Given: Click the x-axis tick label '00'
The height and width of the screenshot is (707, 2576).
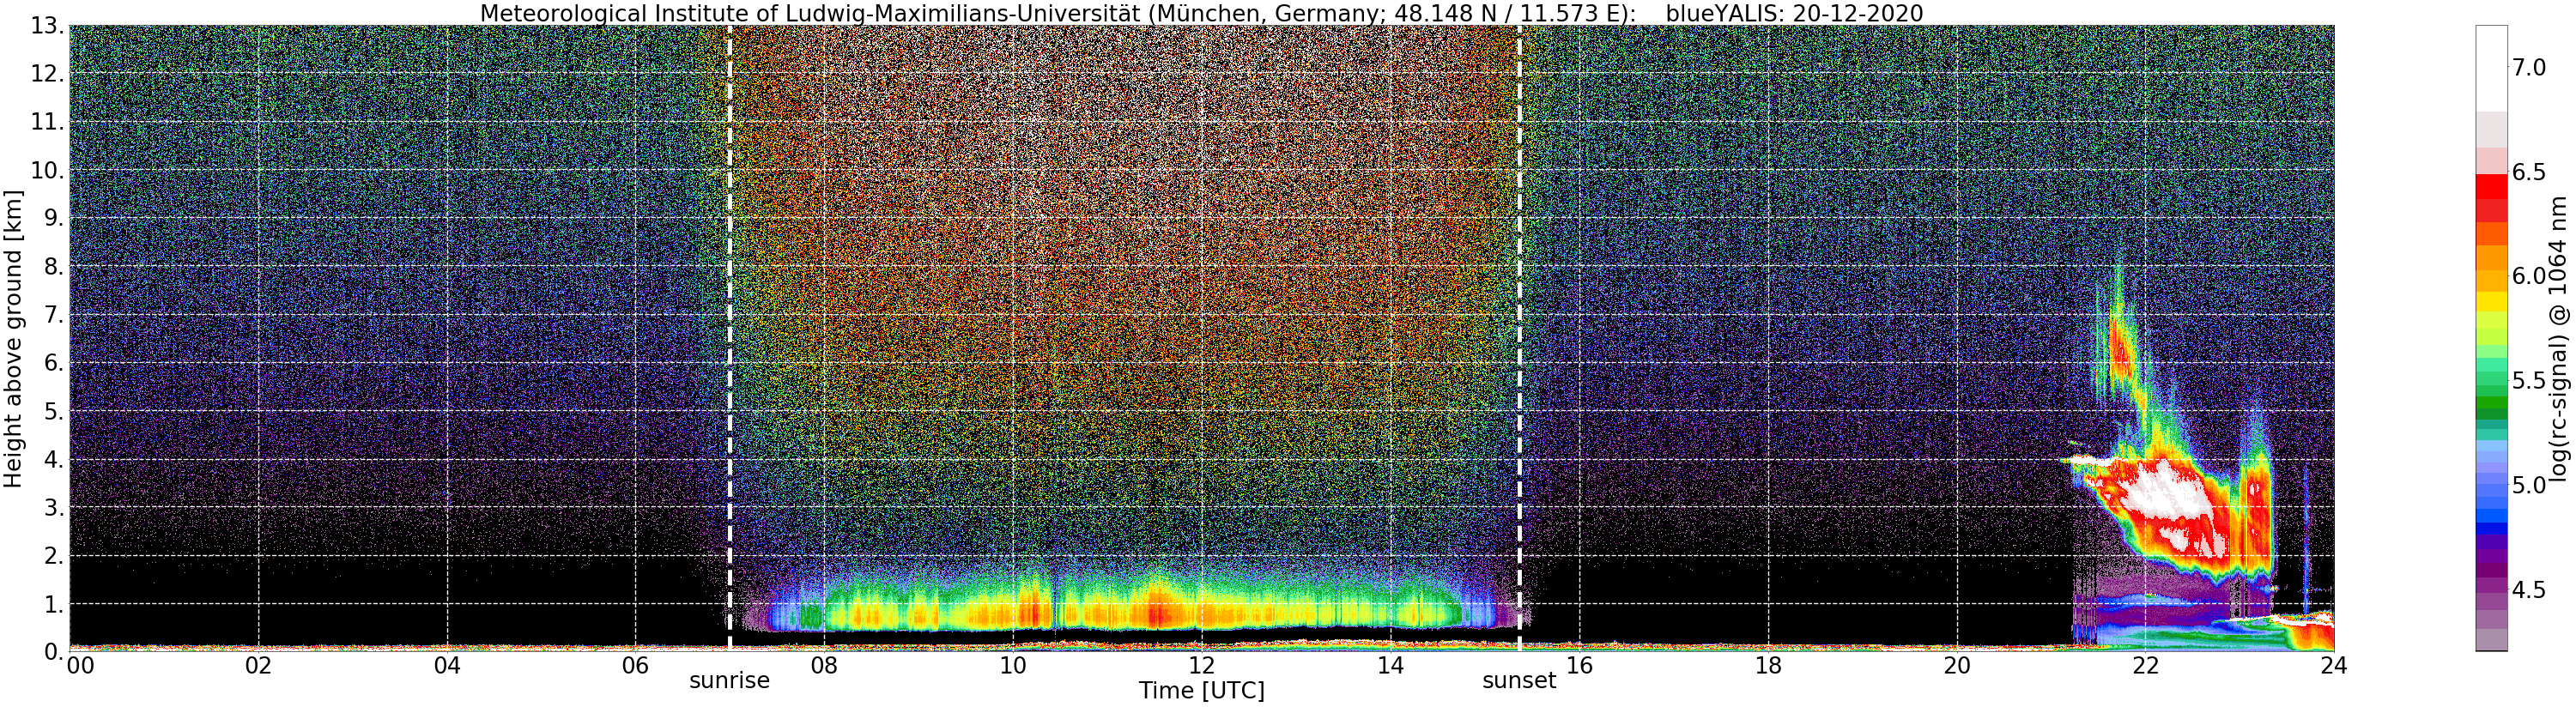Looking at the screenshot, I should pos(80,666).
